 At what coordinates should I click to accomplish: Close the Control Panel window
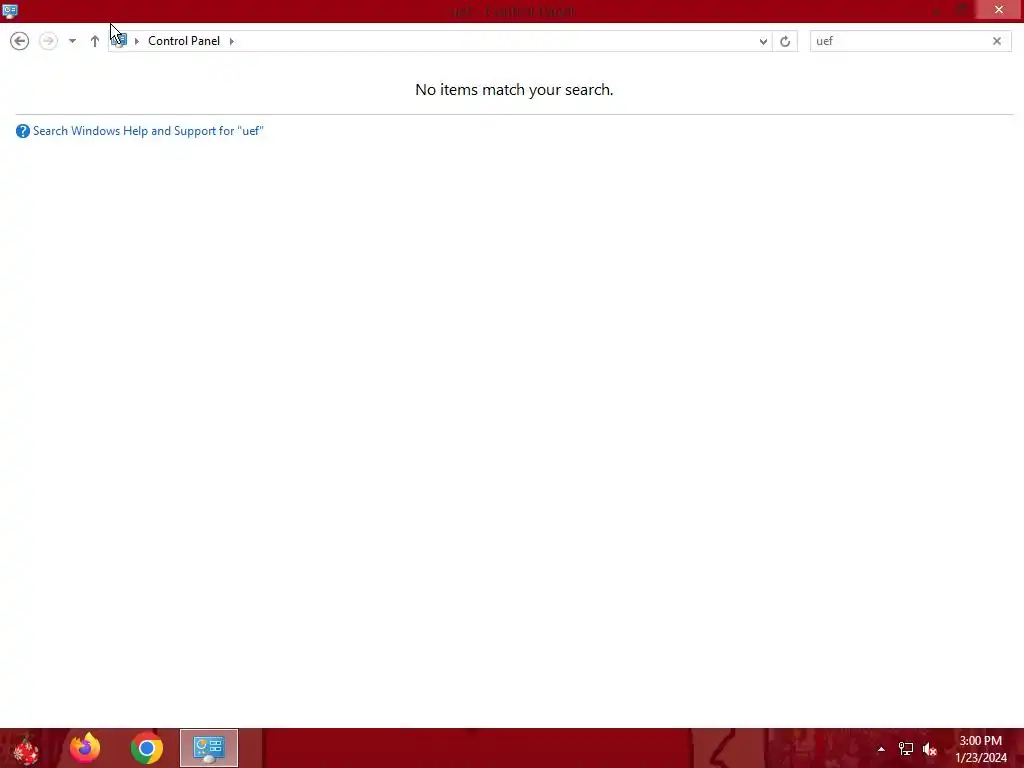pyautogui.click(x=999, y=10)
